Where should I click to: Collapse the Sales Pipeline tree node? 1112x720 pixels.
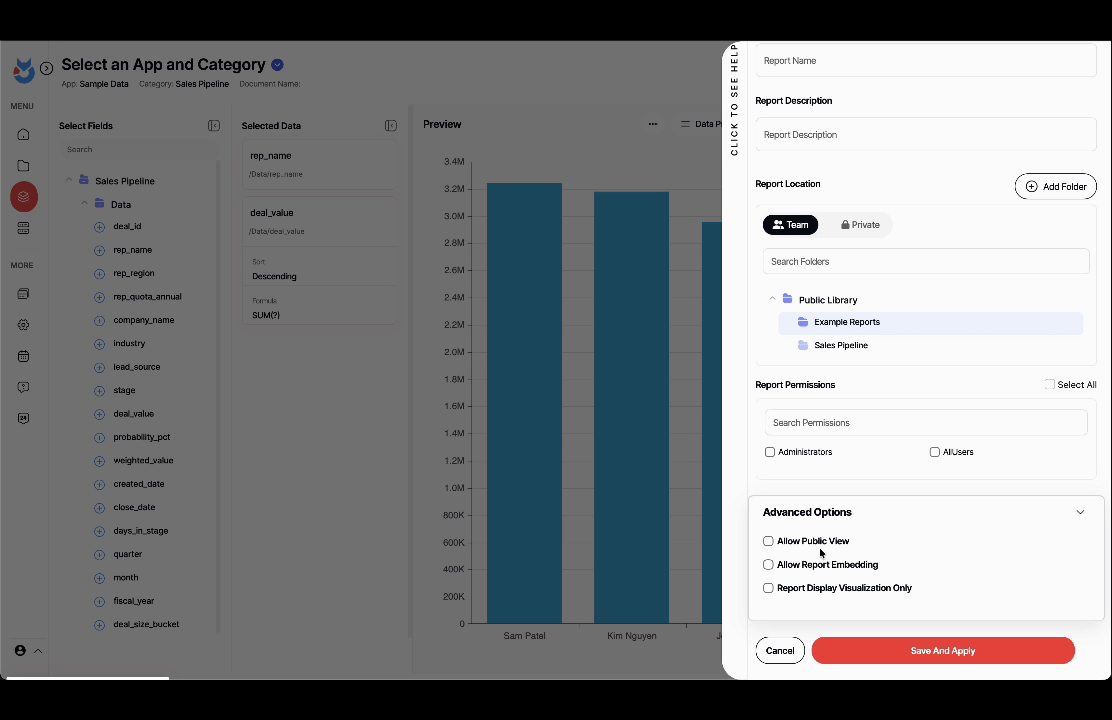click(69, 181)
